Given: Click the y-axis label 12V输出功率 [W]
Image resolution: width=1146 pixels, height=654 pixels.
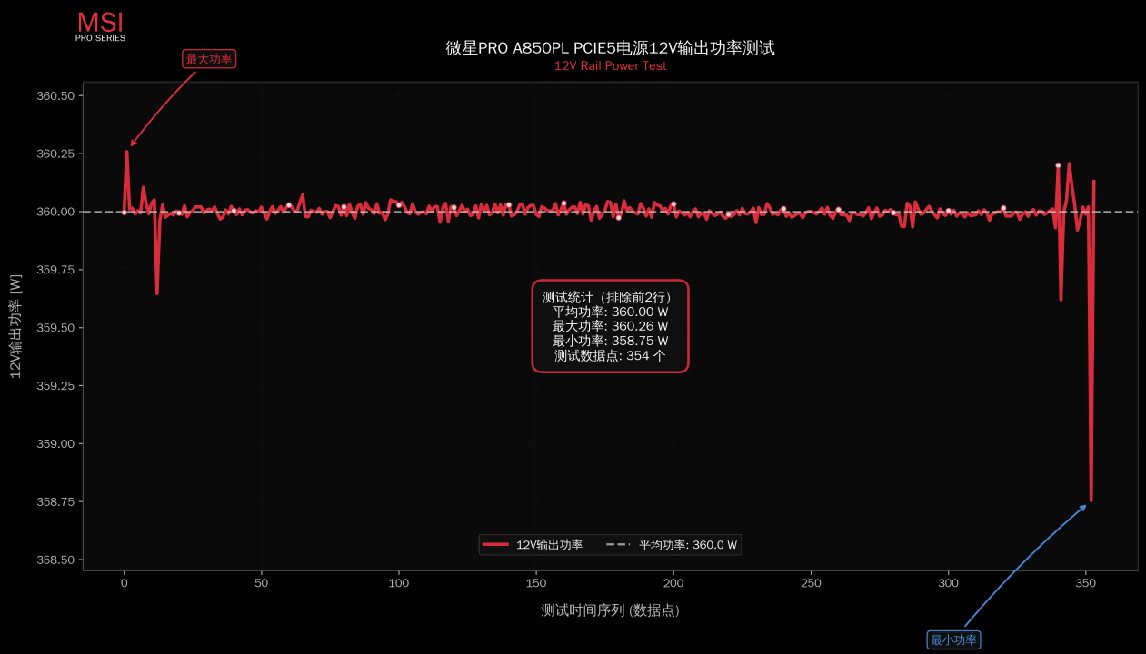Looking at the screenshot, I should tap(15, 326).
